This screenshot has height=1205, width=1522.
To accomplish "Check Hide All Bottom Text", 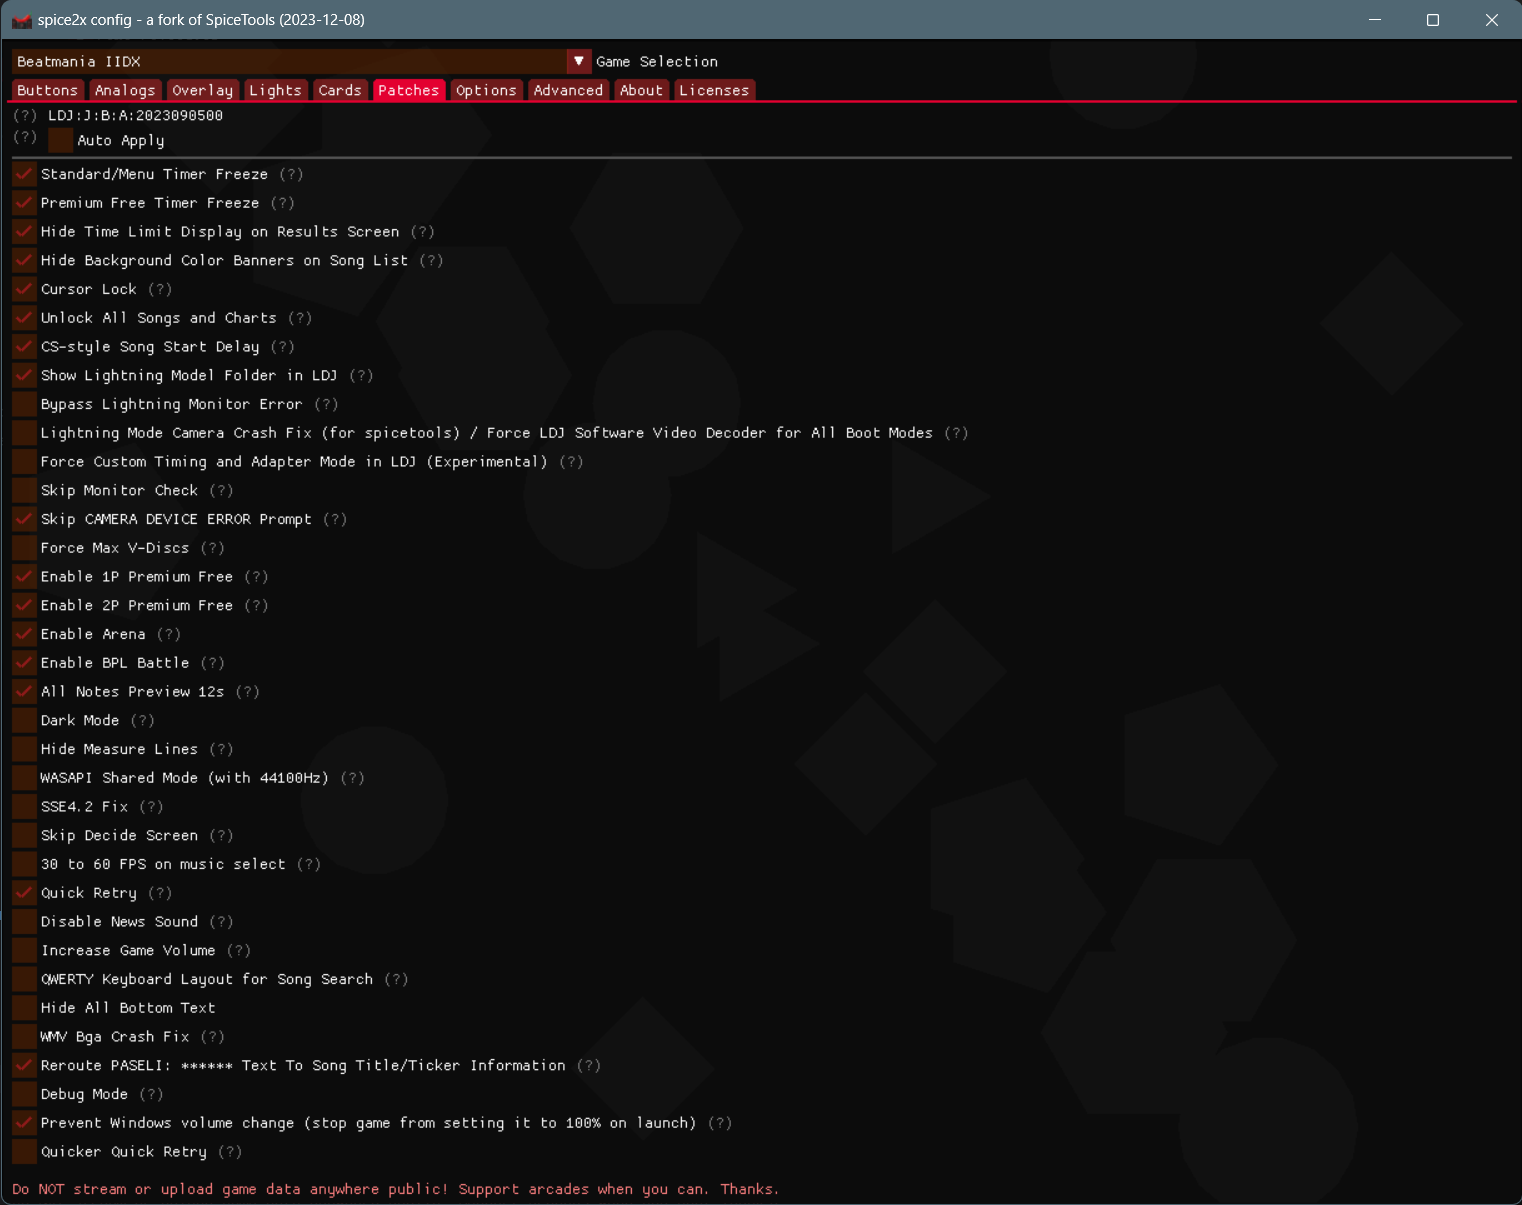I will [x=24, y=1009].
